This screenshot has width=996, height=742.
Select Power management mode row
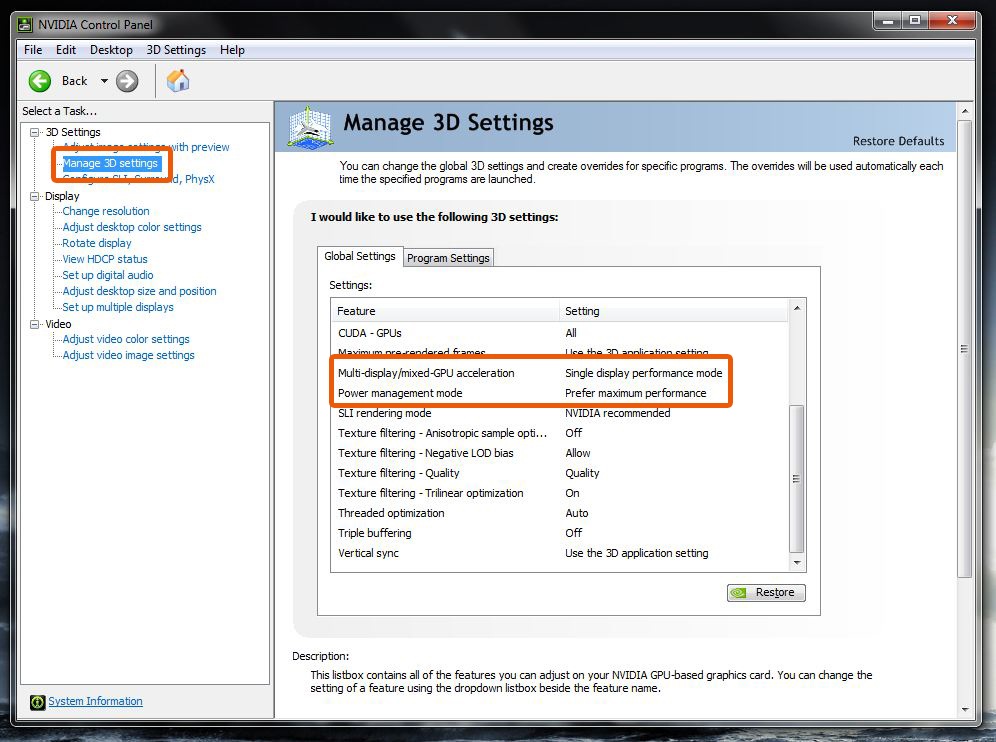coord(560,393)
